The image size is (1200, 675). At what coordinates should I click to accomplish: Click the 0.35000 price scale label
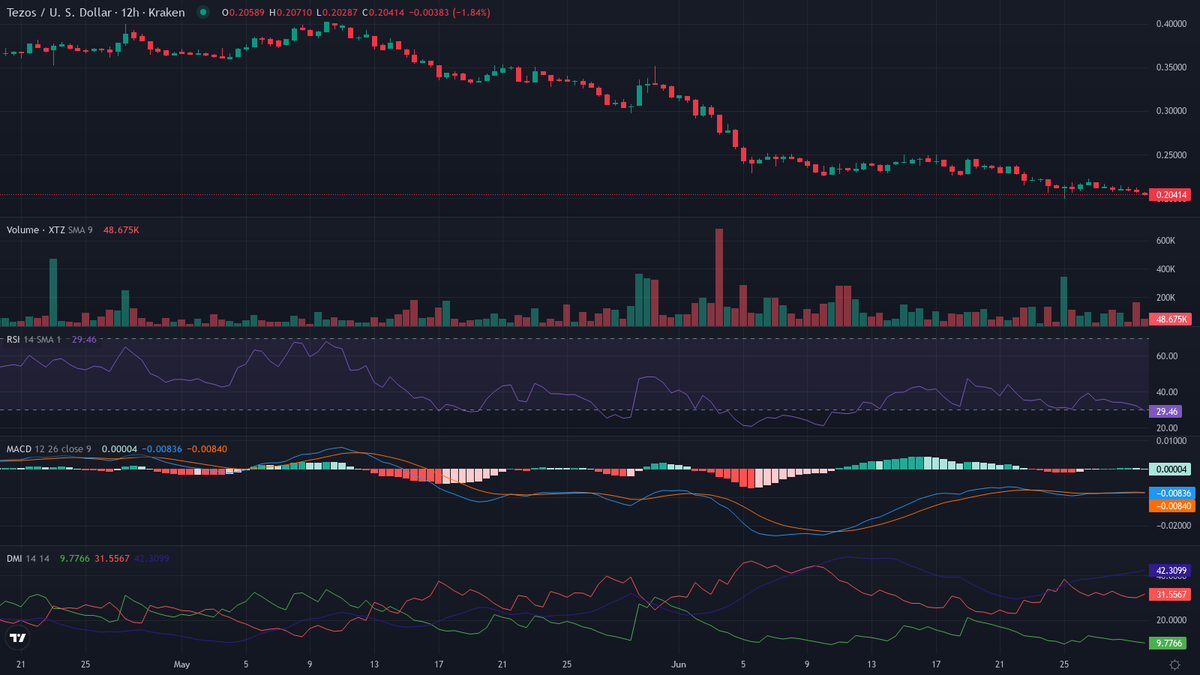[1171, 67]
